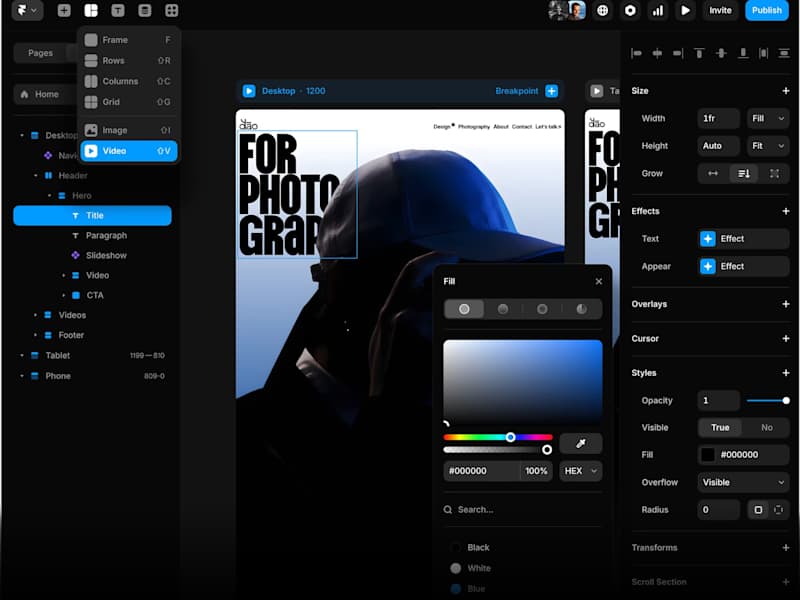Viewport: 800px width, 600px height.
Task: Align top icon in the alignment row
Action: 699,53
